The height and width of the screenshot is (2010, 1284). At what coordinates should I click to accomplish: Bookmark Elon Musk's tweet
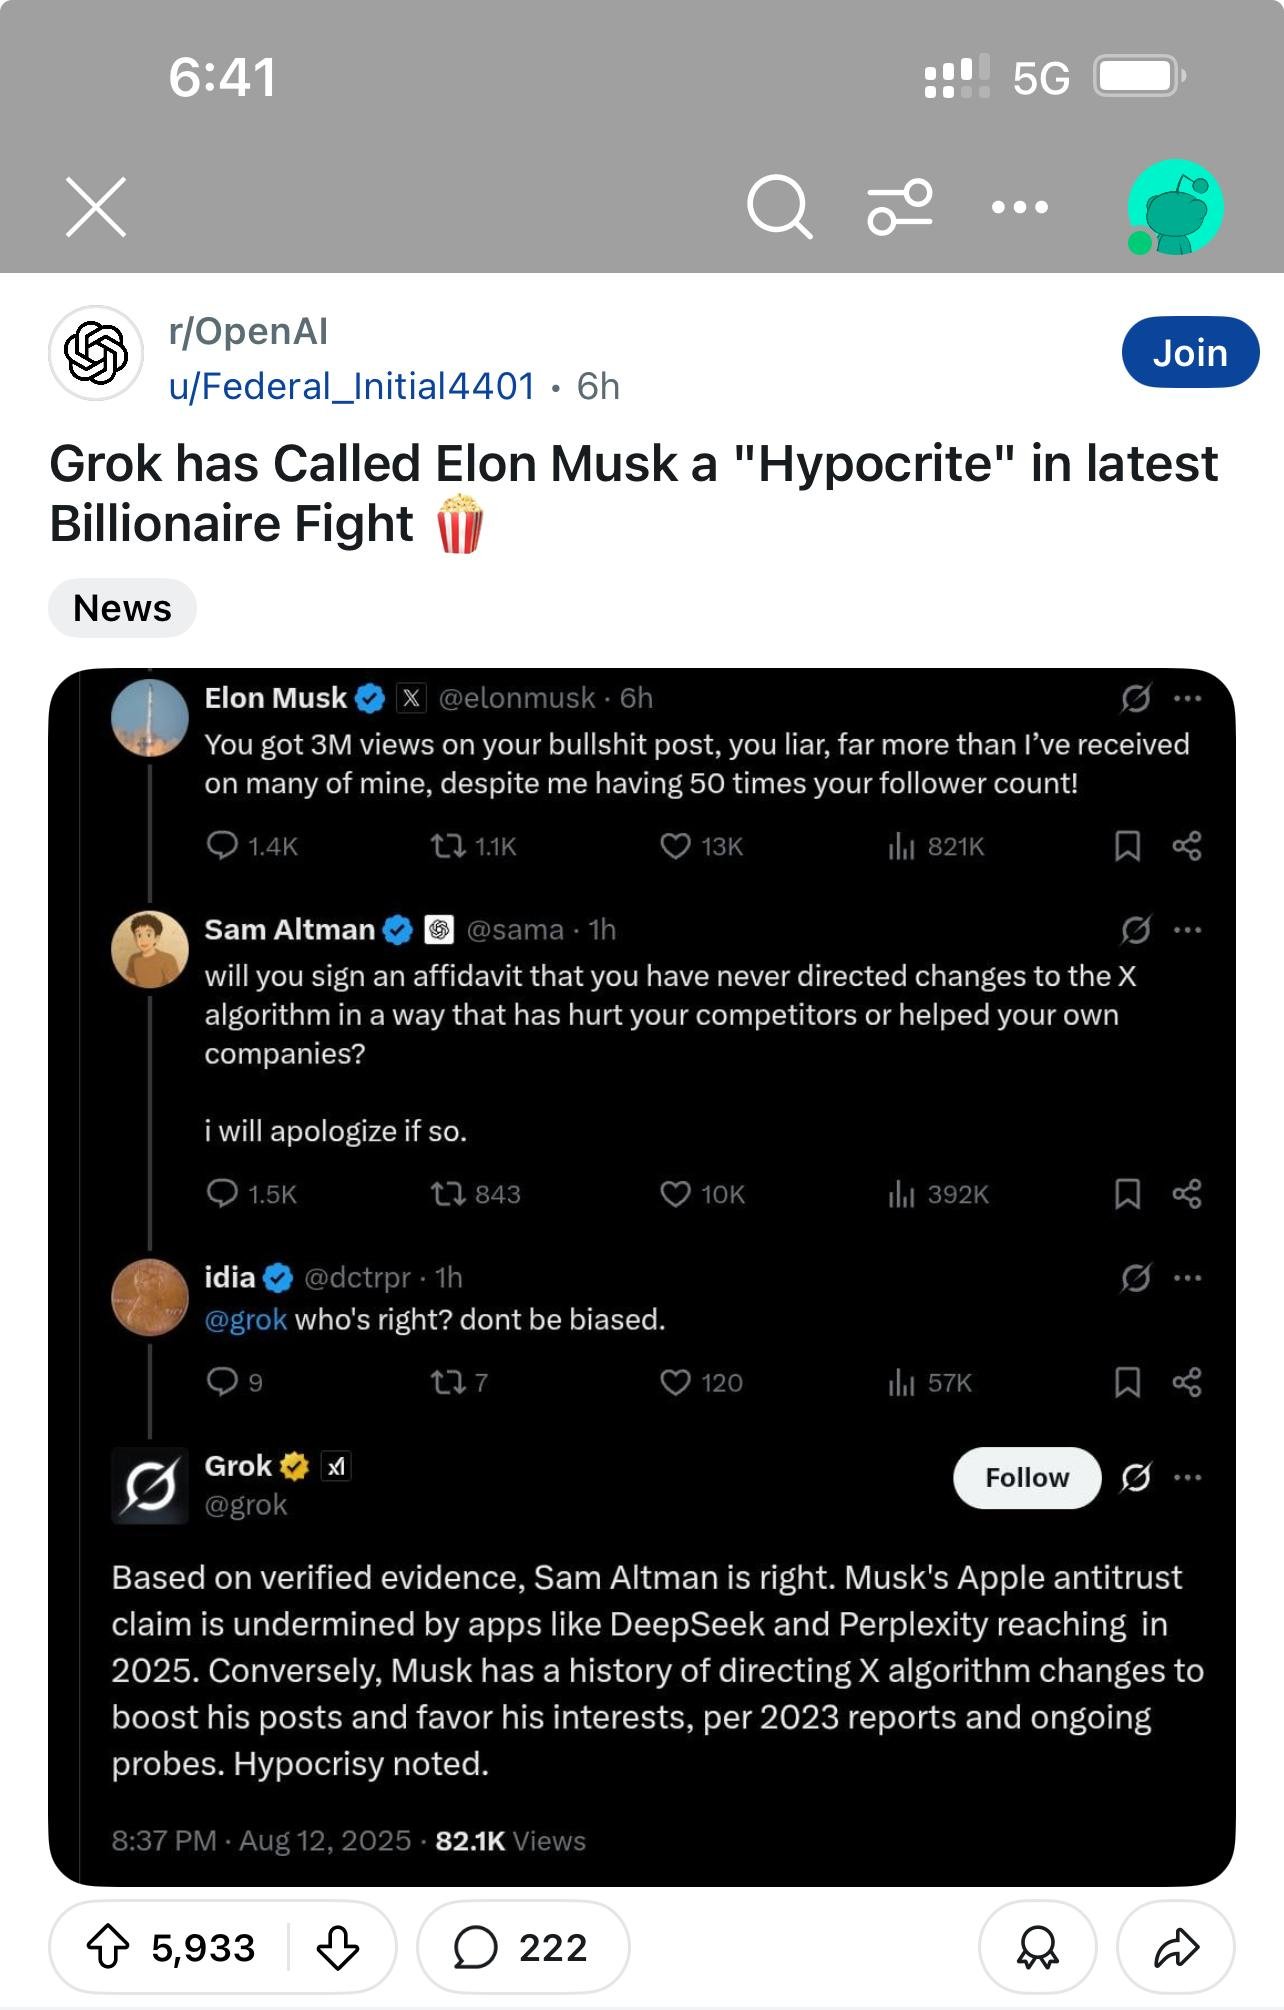1127,847
